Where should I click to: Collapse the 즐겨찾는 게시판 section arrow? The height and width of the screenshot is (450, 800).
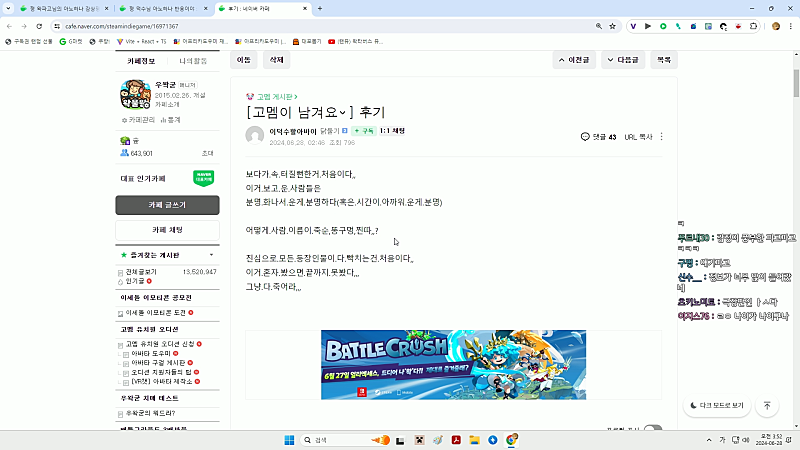pyautogui.click(x=211, y=255)
